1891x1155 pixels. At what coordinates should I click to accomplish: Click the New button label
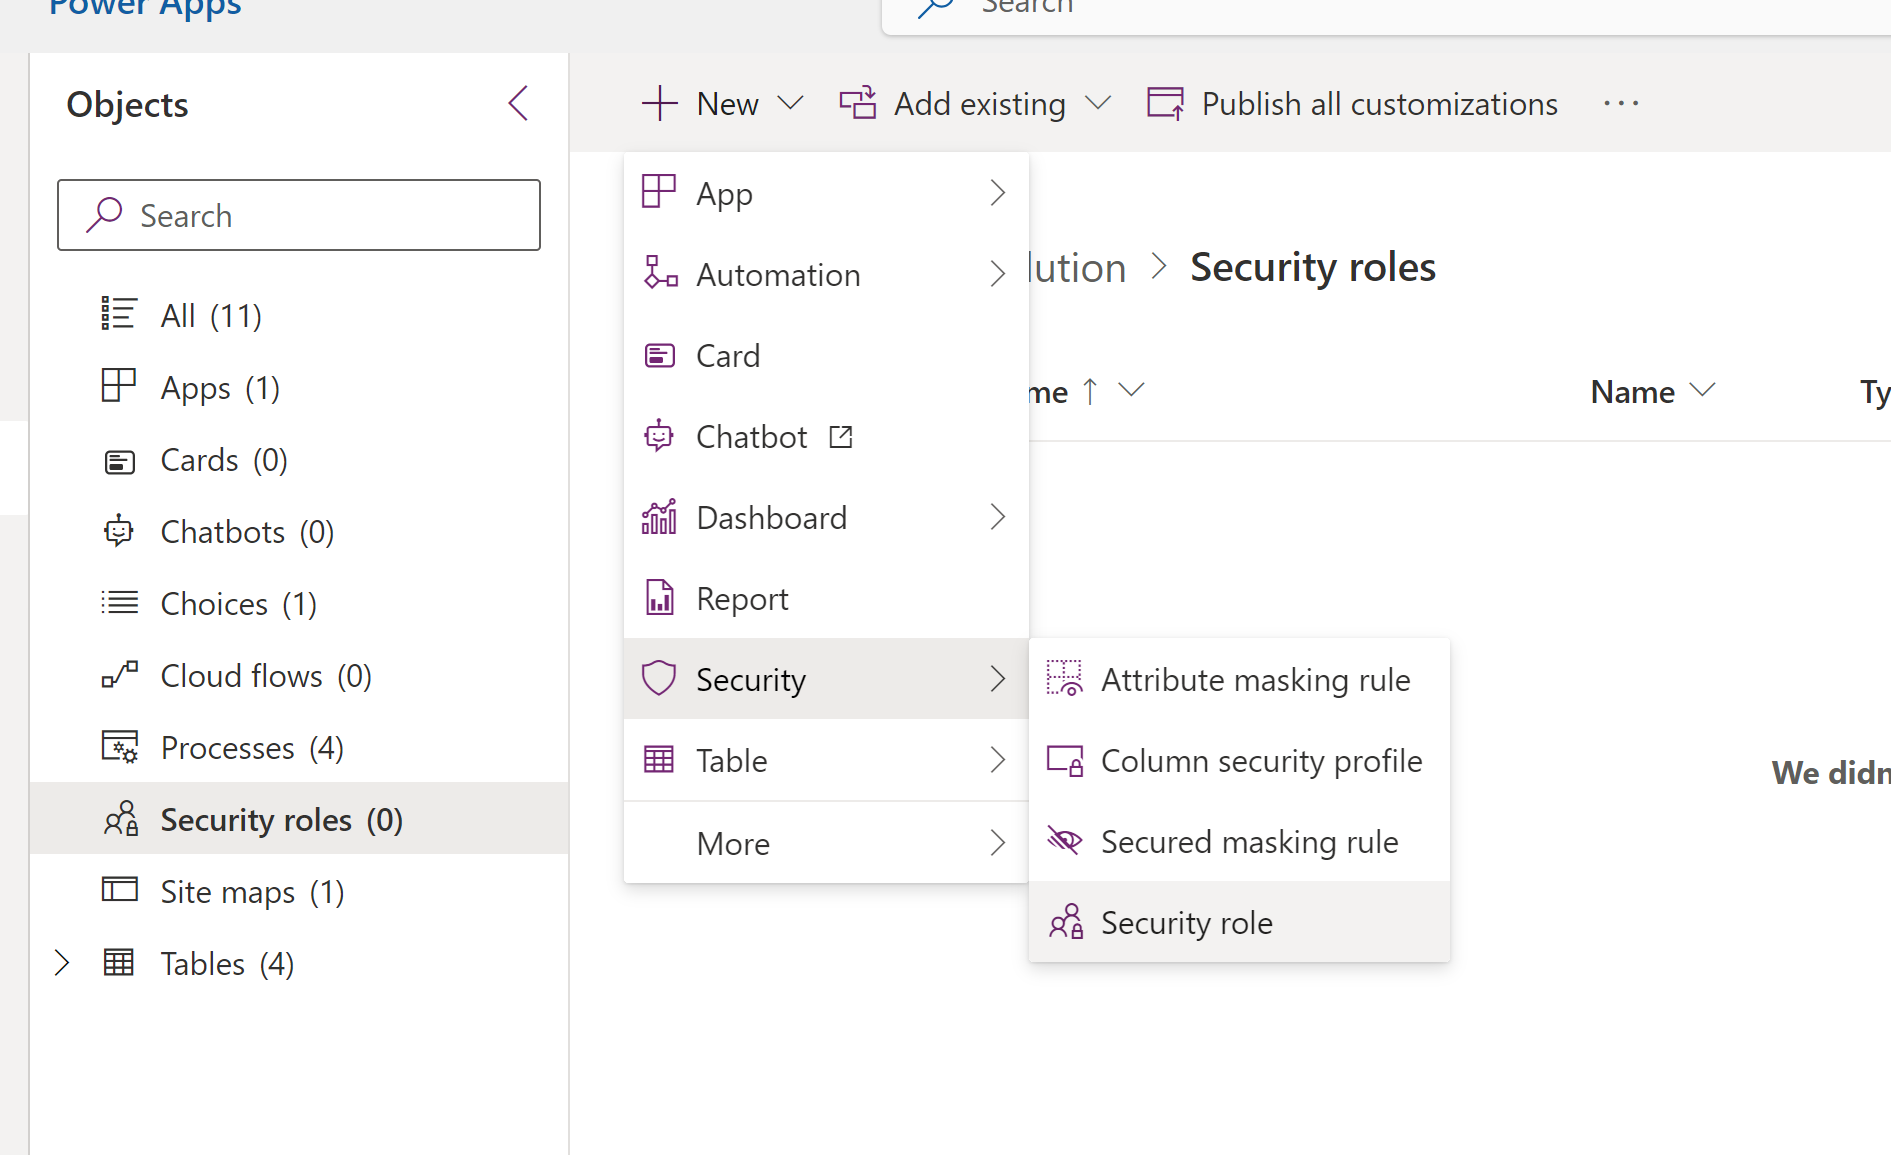pyautogui.click(x=727, y=104)
